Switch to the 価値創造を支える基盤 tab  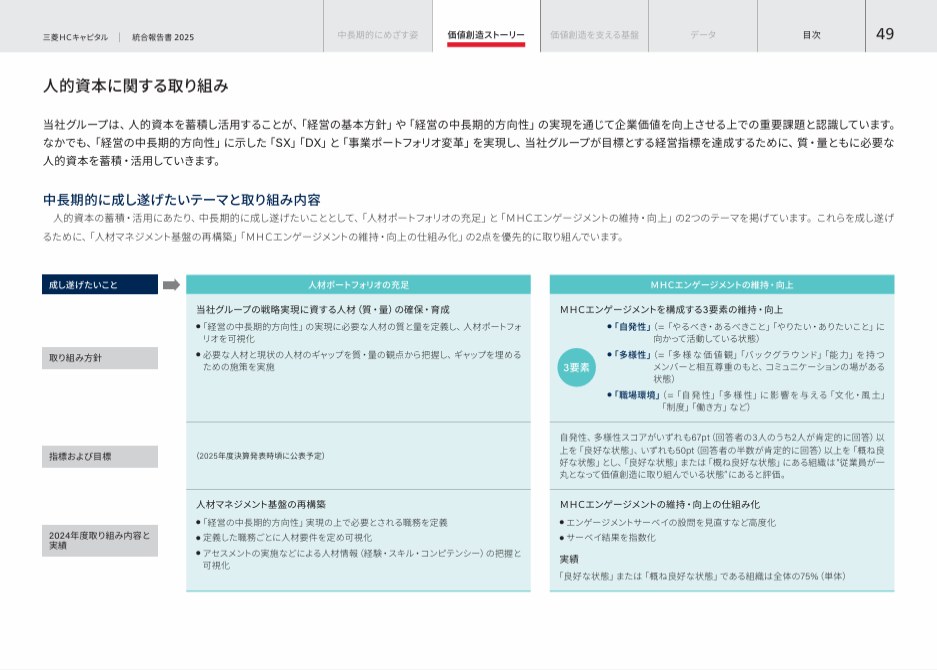click(x=594, y=35)
